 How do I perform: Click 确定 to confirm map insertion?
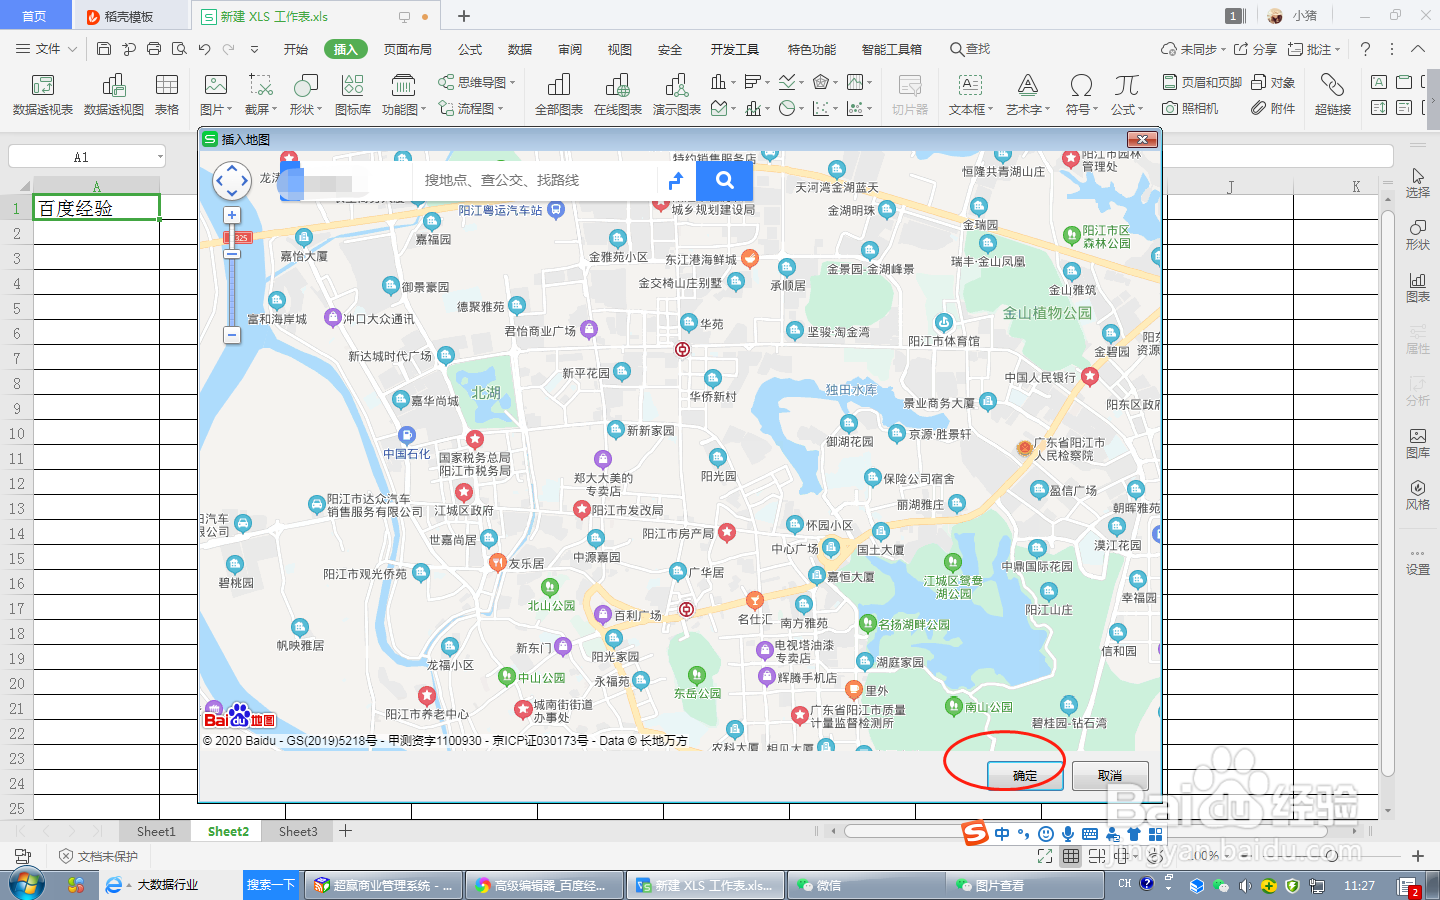1025,775
